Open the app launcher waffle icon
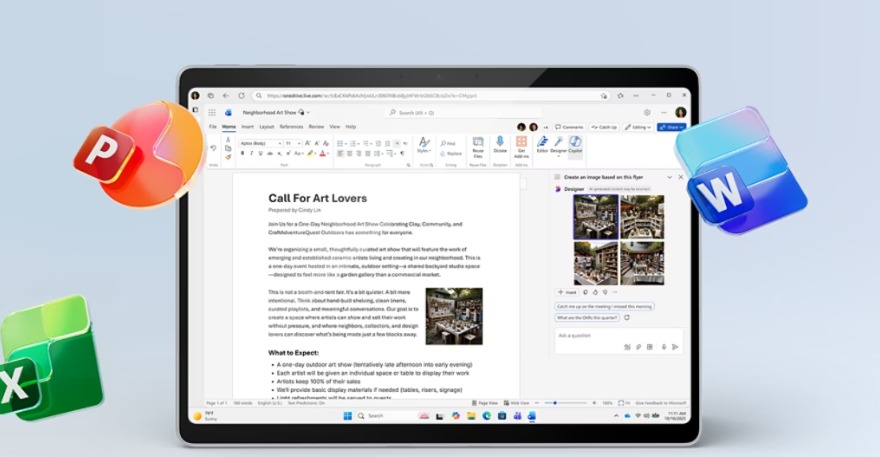The image size is (880, 457). point(212,112)
